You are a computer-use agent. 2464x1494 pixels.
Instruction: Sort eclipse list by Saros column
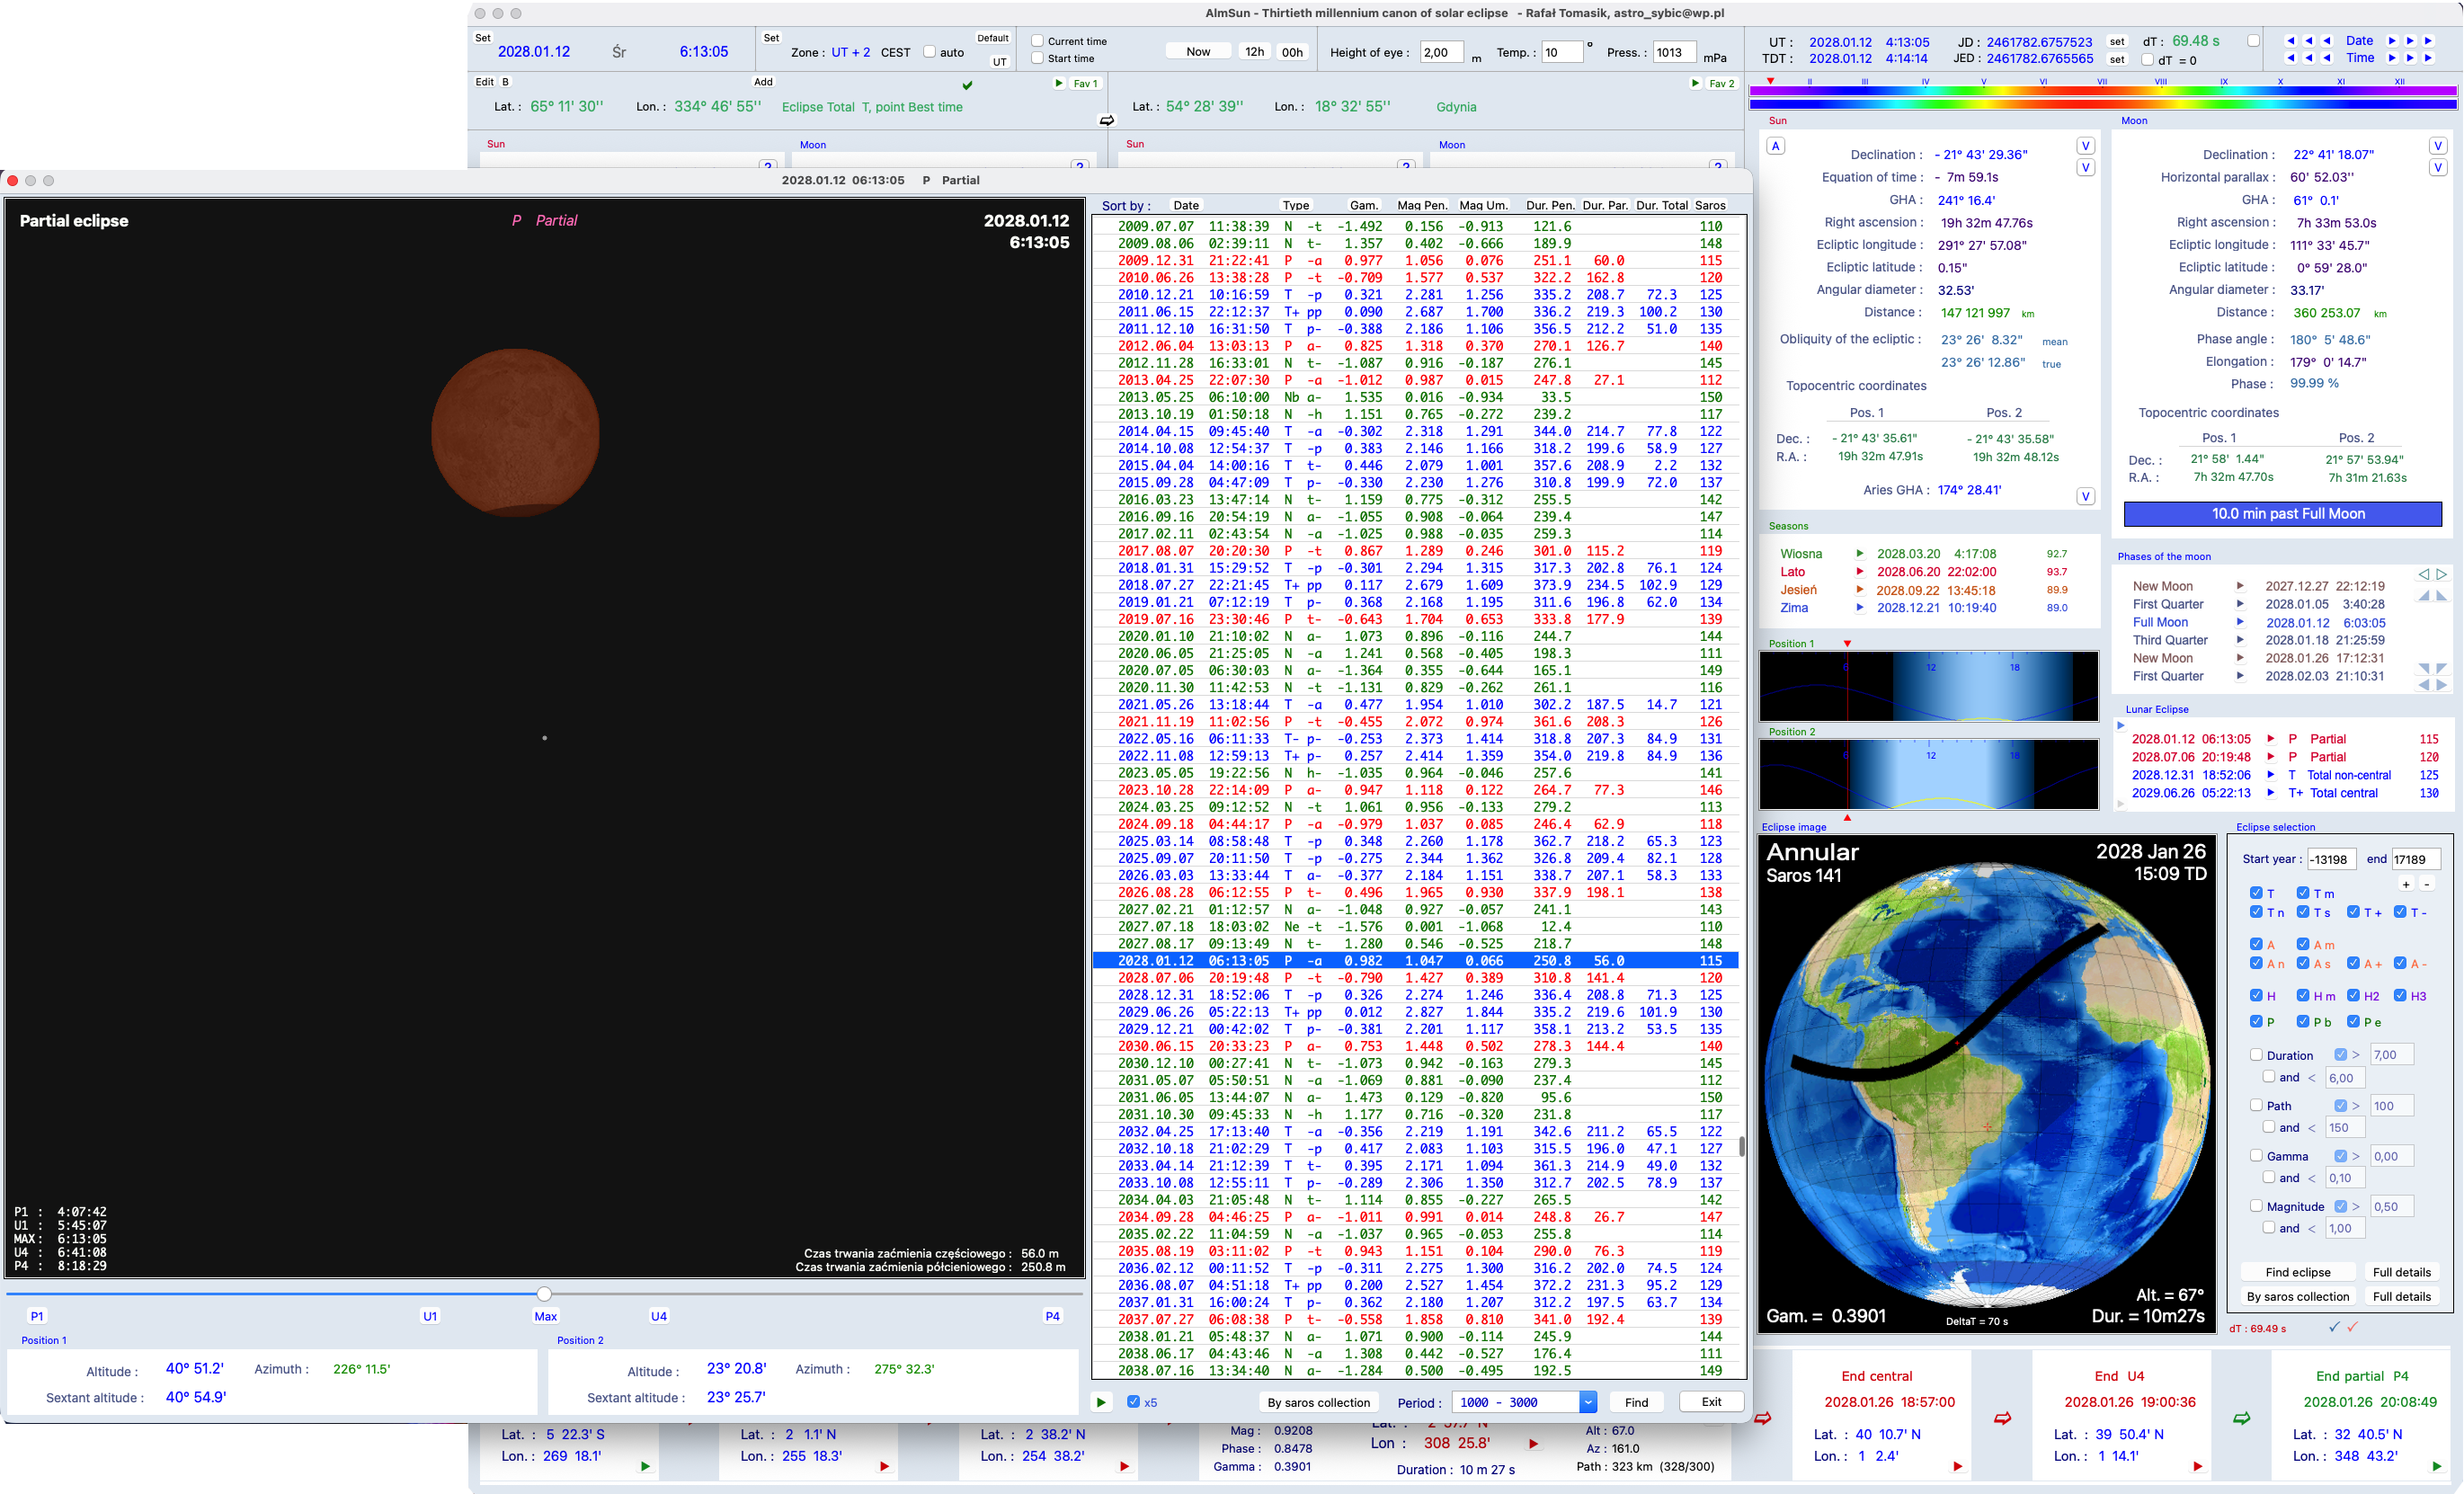pyautogui.click(x=1710, y=205)
